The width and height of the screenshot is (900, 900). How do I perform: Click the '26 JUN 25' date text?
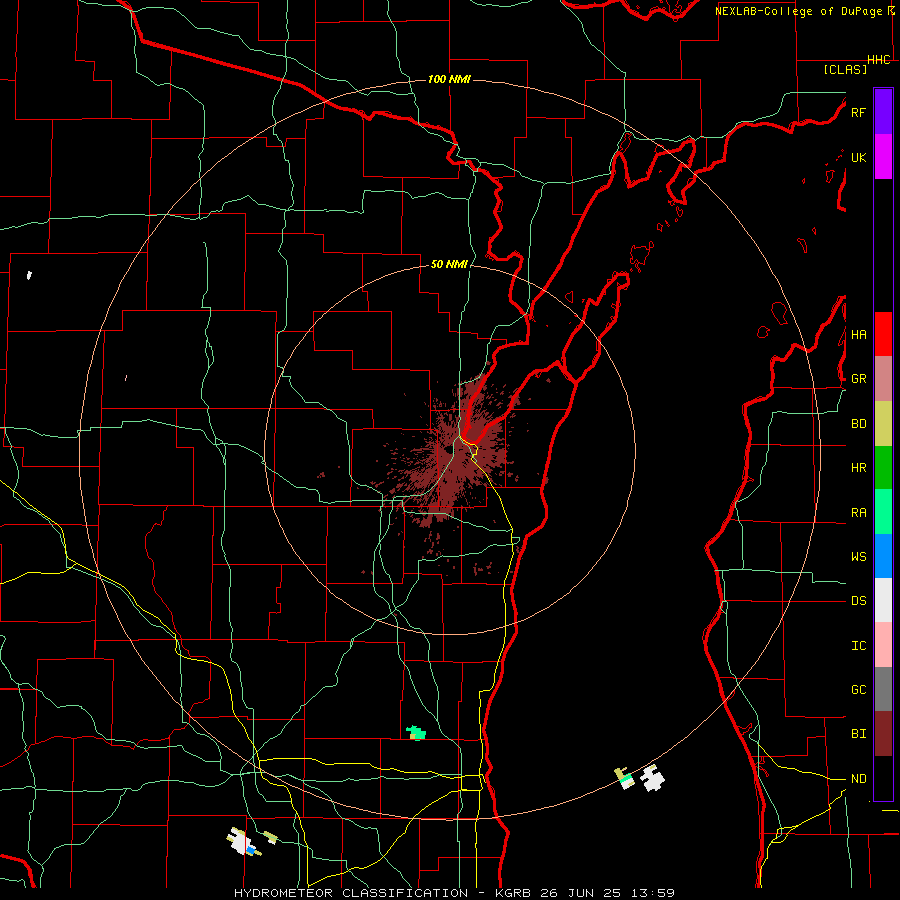tap(581, 893)
